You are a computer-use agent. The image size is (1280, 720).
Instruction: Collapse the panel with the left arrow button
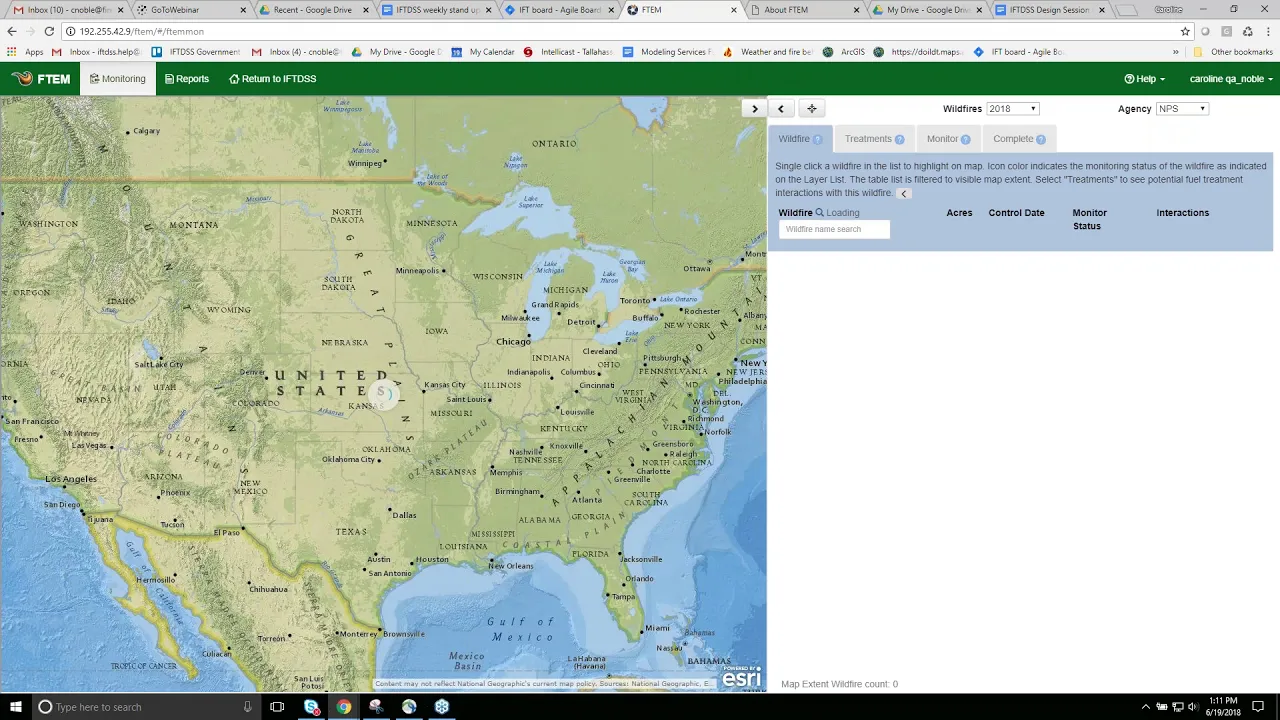point(781,109)
